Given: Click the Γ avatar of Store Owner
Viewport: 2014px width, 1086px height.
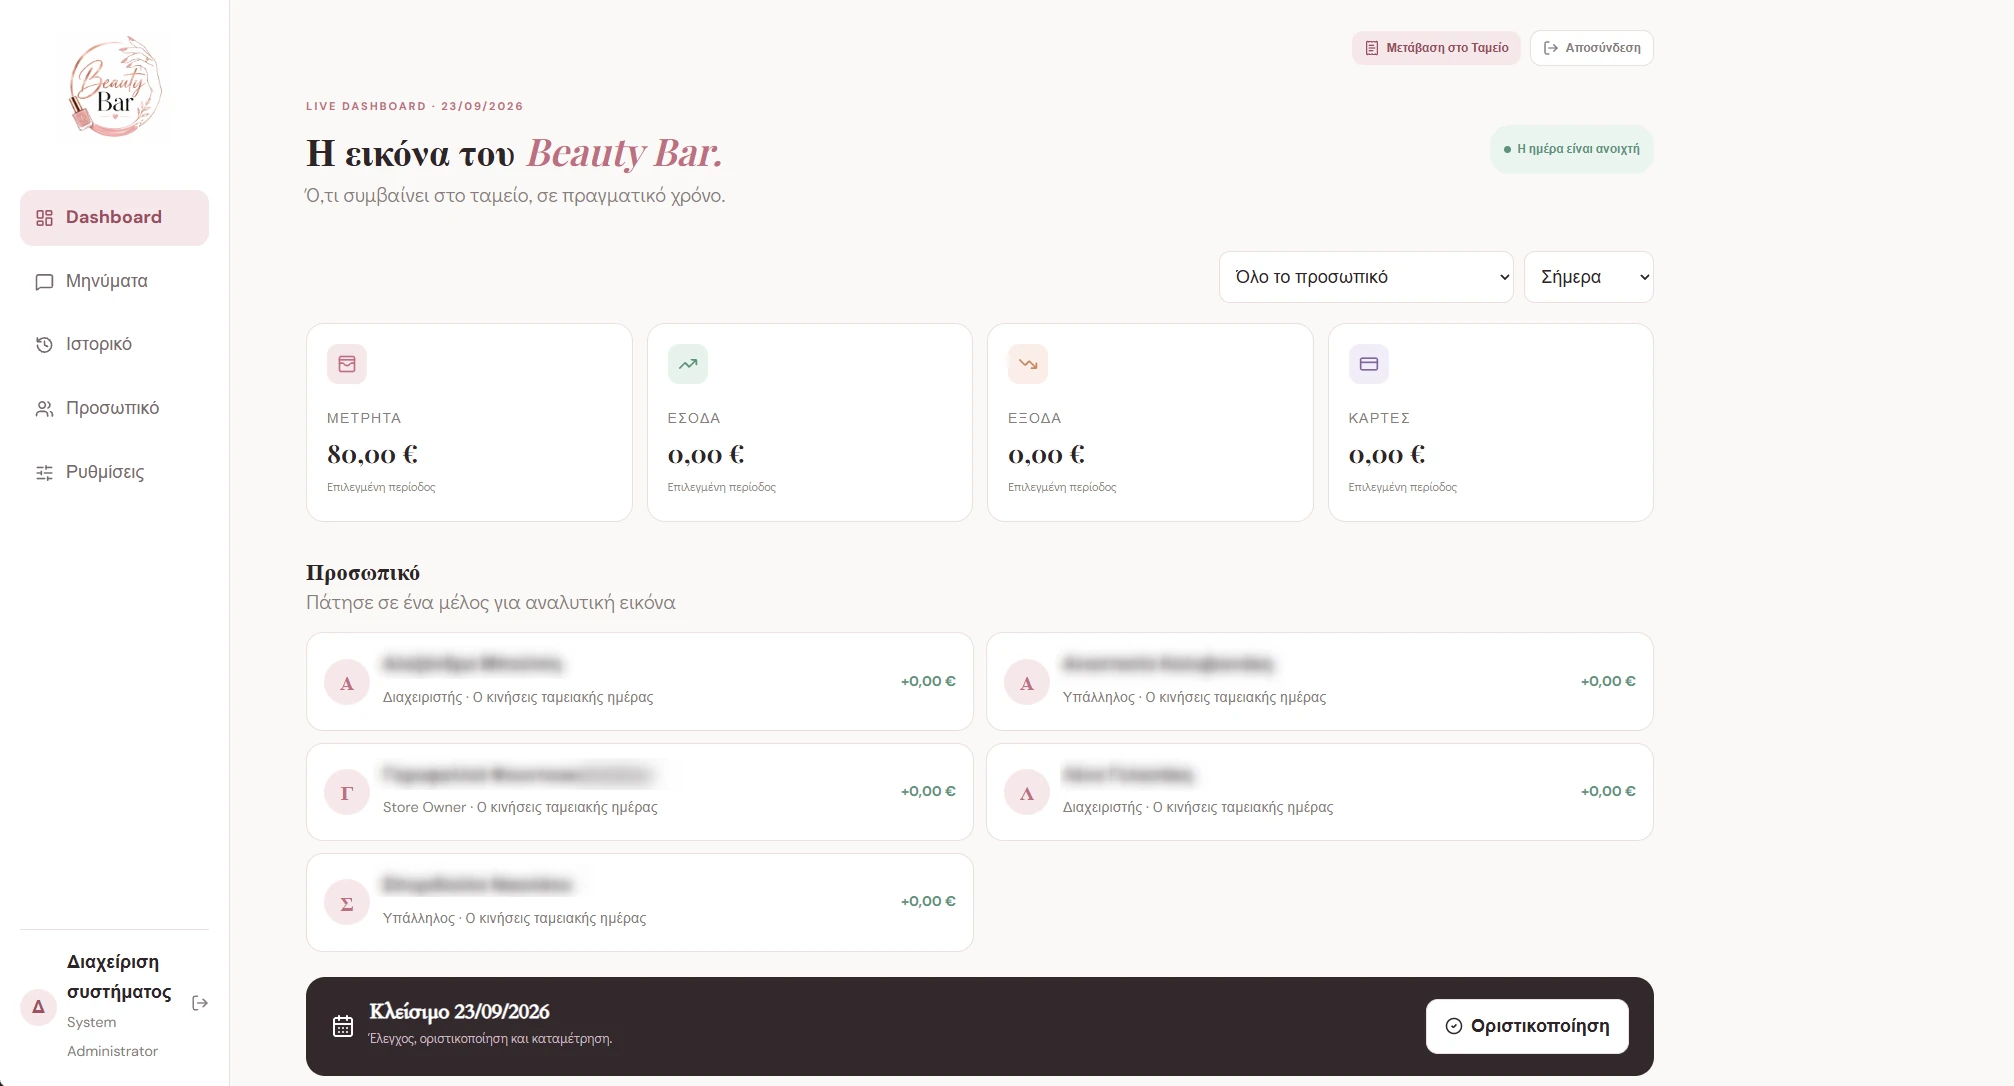Looking at the screenshot, I should pos(347,793).
